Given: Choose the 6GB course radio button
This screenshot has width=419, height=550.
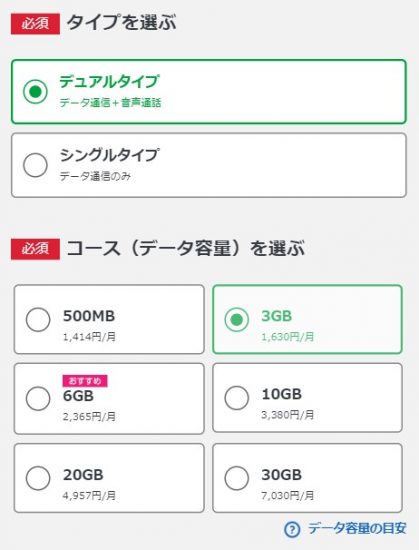Looking at the screenshot, I should point(38,398).
